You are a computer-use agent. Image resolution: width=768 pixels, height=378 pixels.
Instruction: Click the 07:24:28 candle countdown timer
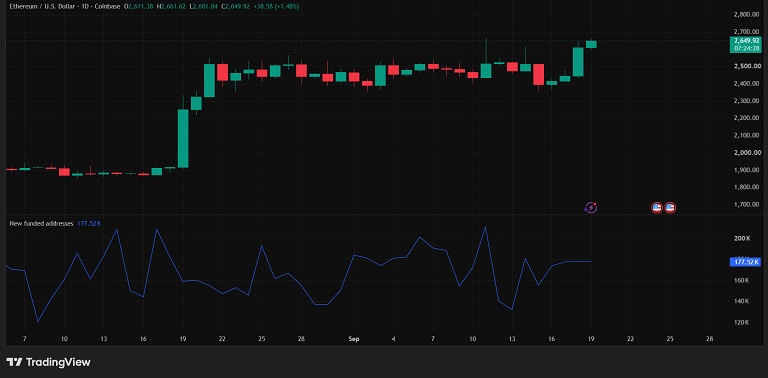(x=745, y=48)
